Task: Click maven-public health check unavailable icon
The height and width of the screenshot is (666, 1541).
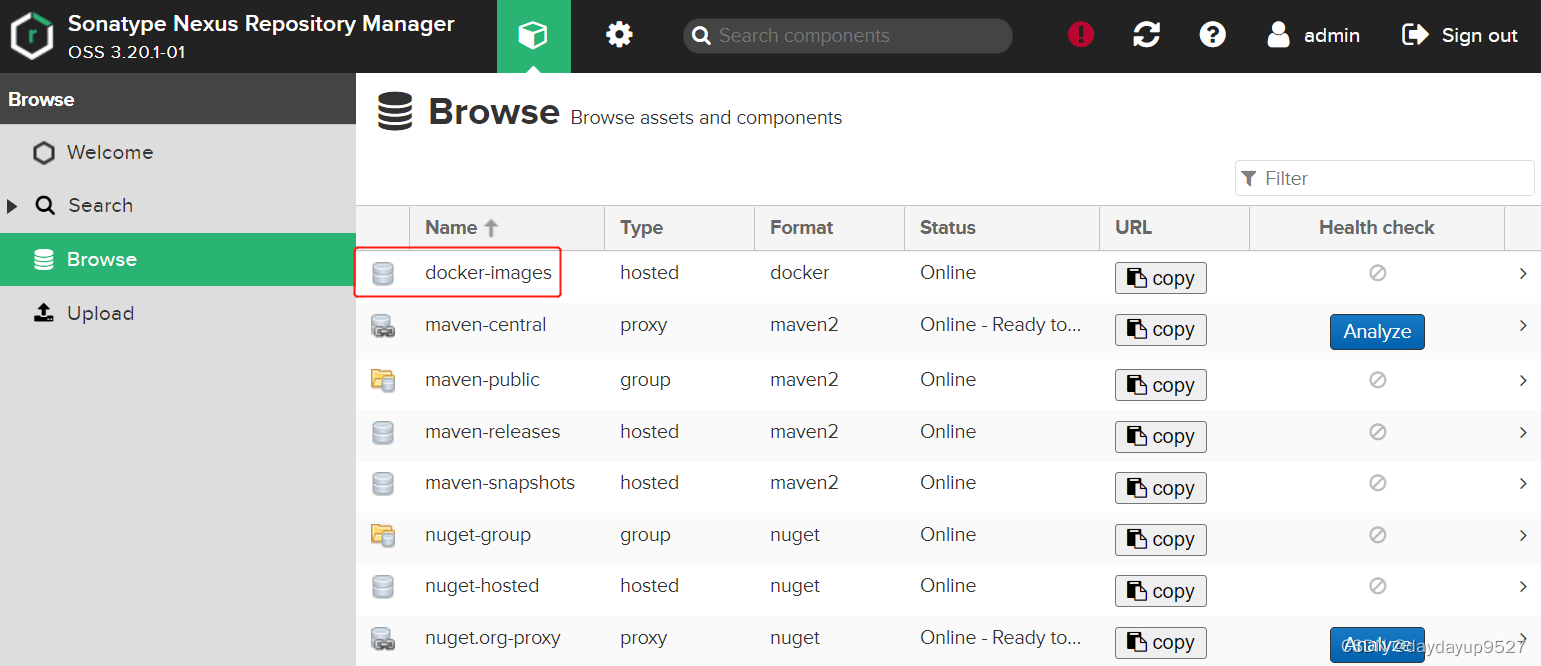Action: (1377, 379)
